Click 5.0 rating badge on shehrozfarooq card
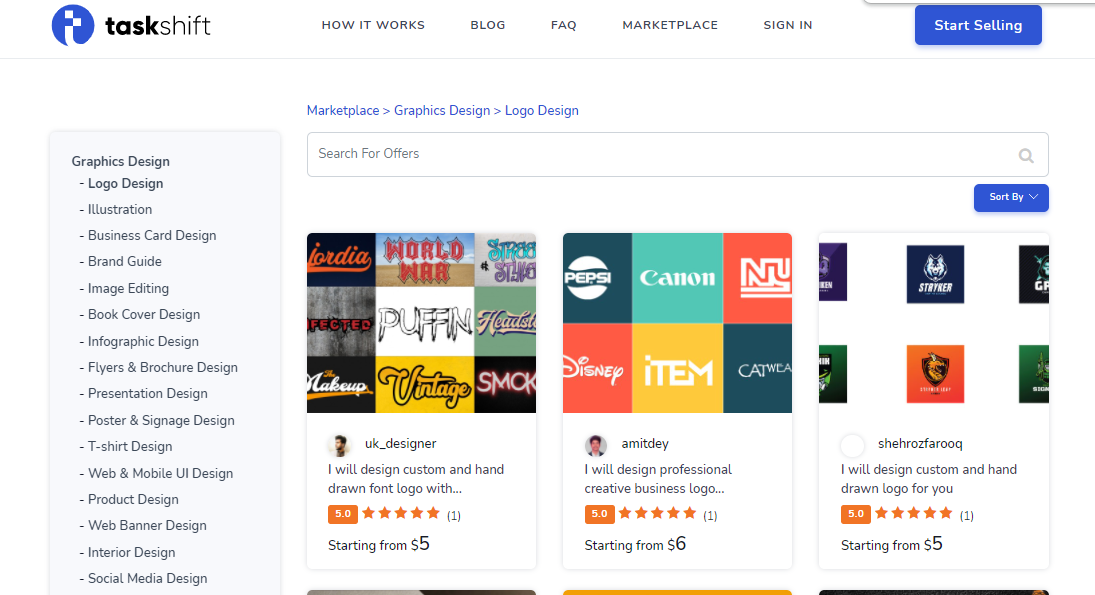The height and width of the screenshot is (595, 1095). pos(855,514)
